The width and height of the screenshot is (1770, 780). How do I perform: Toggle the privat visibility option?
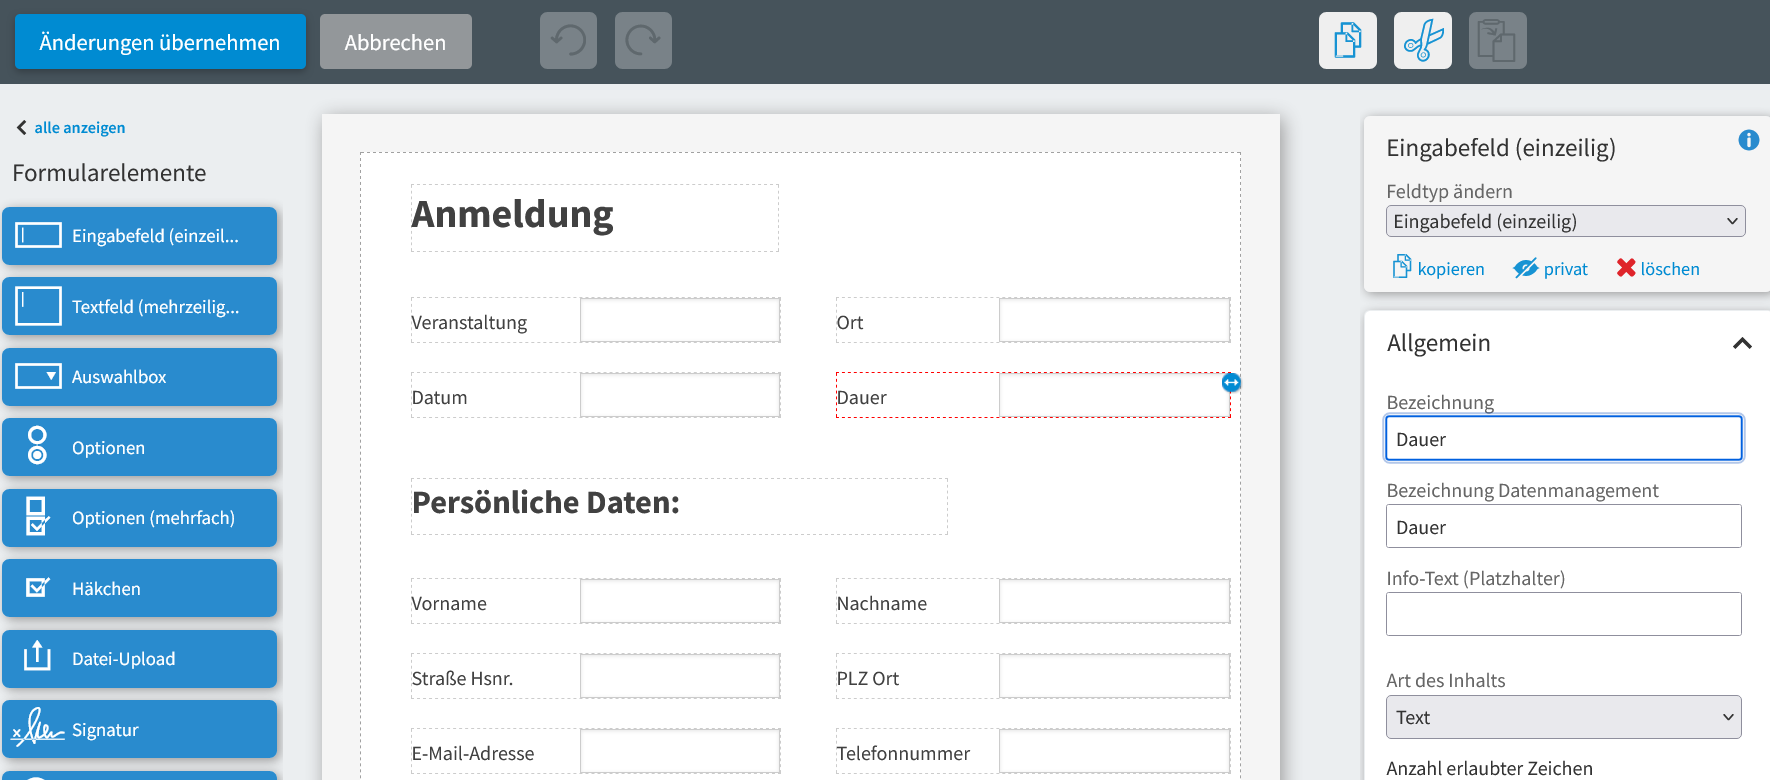click(1550, 268)
